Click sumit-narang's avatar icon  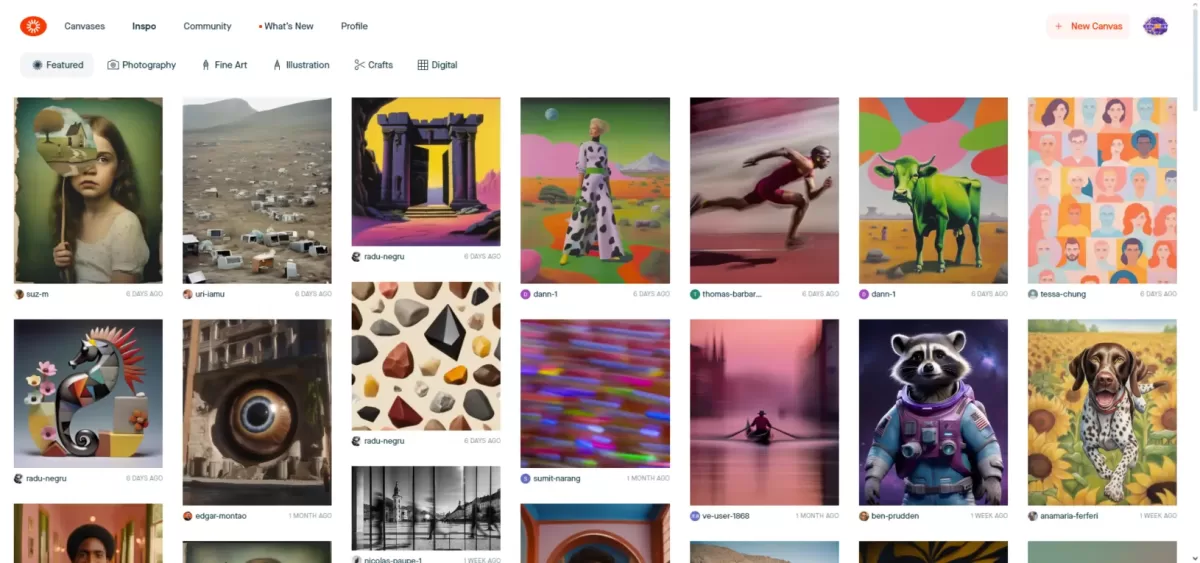(x=526, y=479)
